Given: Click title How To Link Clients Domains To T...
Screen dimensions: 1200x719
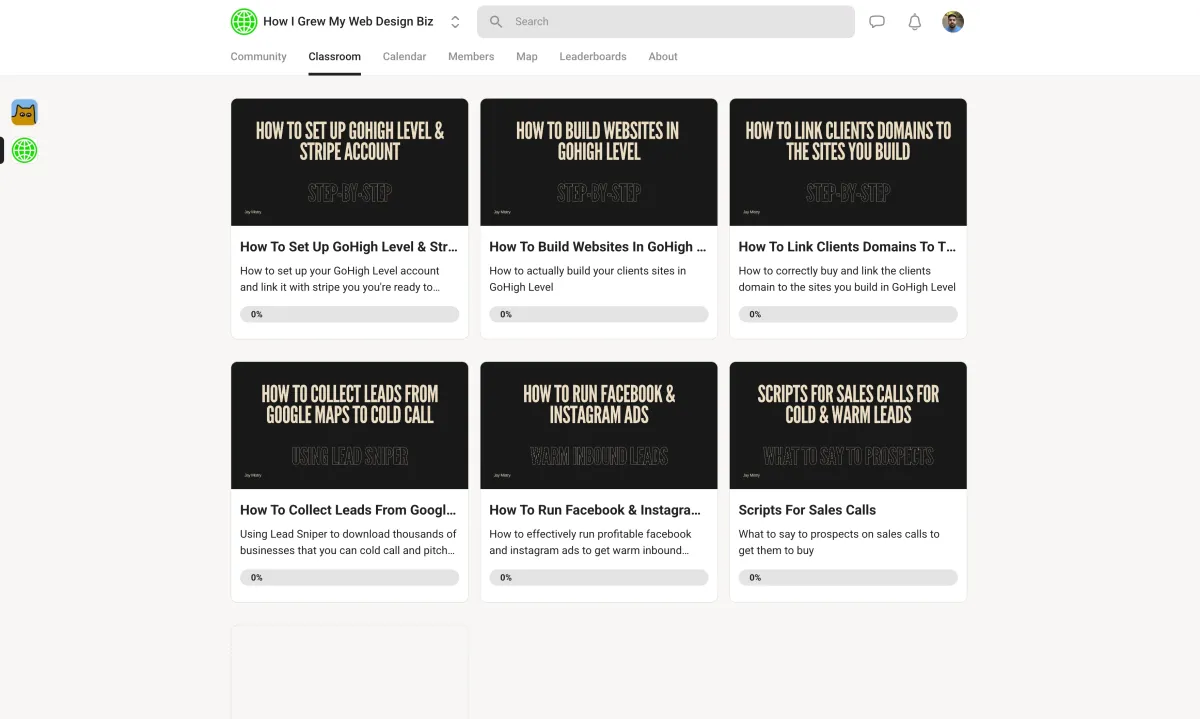Looking at the screenshot, I should coord(847,247).
